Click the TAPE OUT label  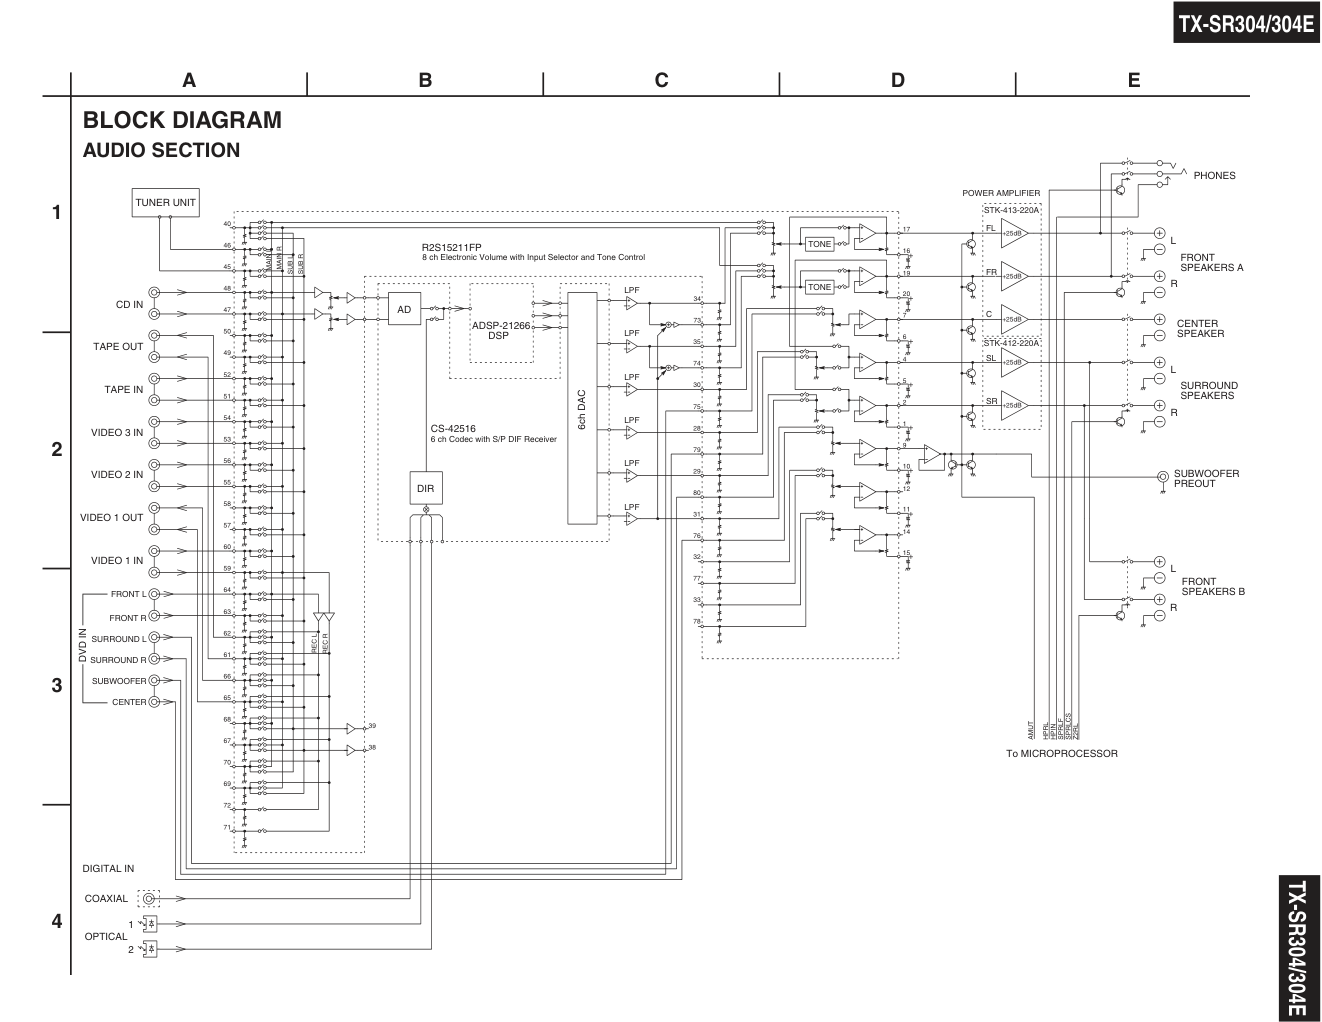coord(119,347)
